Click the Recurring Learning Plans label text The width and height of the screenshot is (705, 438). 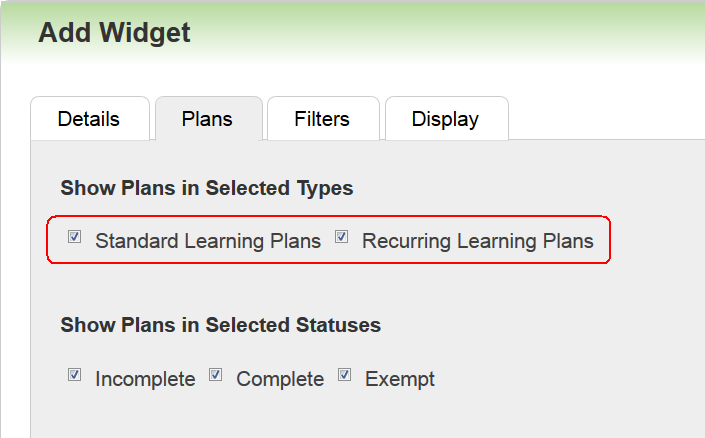pos(477,241)
